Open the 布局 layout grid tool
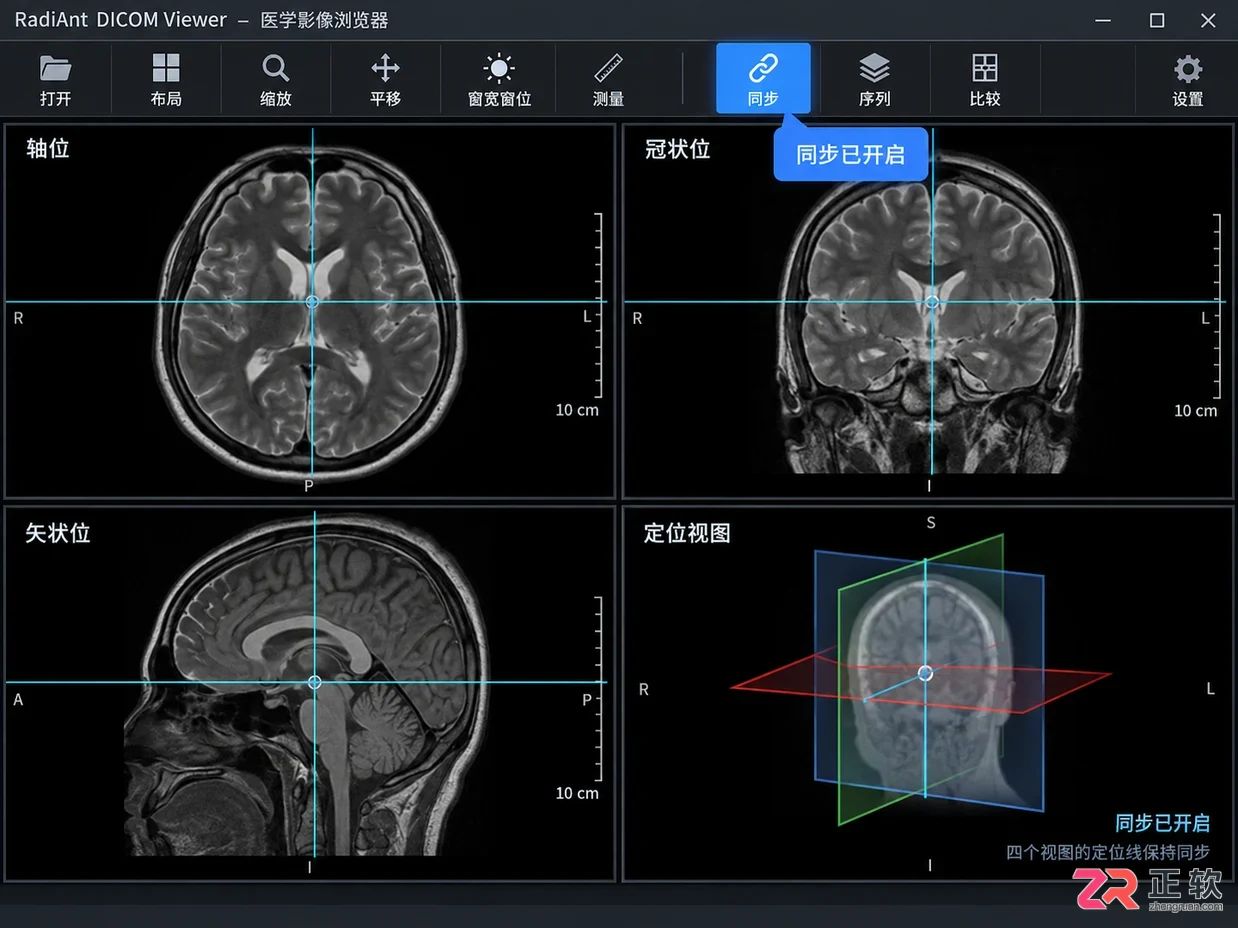This screenshot has width=1238, height=928. coord(166,79)
